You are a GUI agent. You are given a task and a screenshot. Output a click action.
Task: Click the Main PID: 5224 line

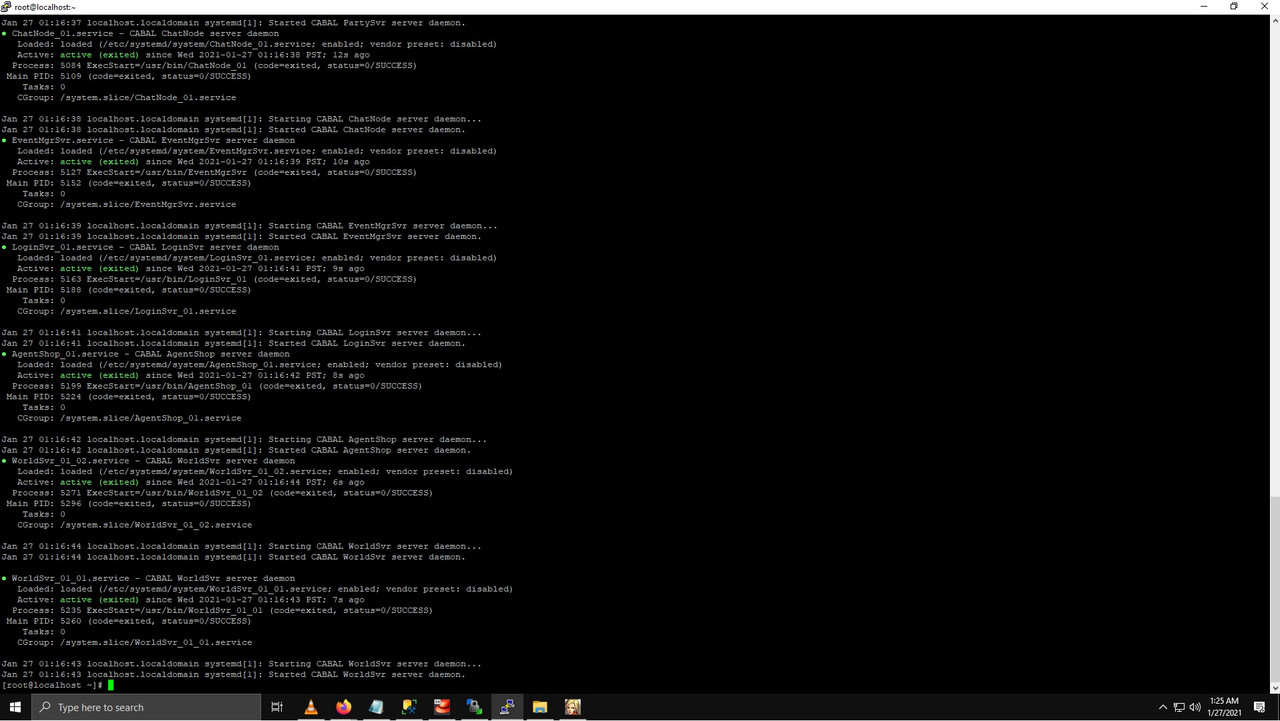[131, 397]
